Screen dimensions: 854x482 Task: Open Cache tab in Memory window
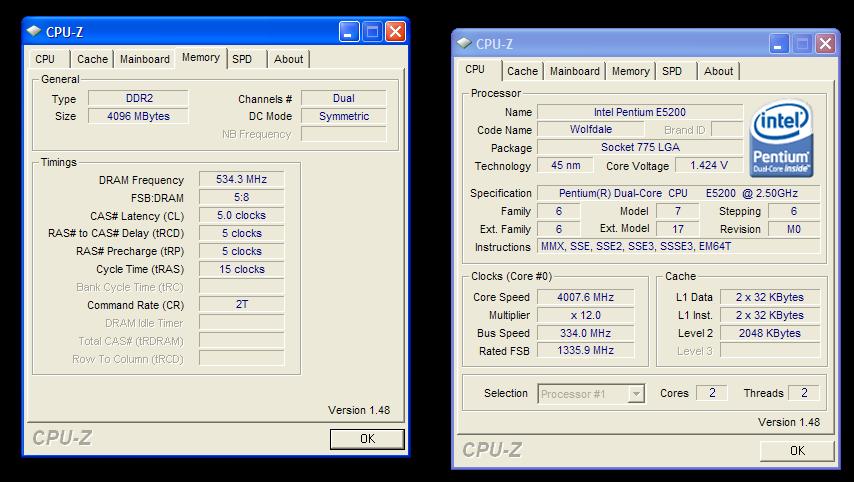coord(92,59)
